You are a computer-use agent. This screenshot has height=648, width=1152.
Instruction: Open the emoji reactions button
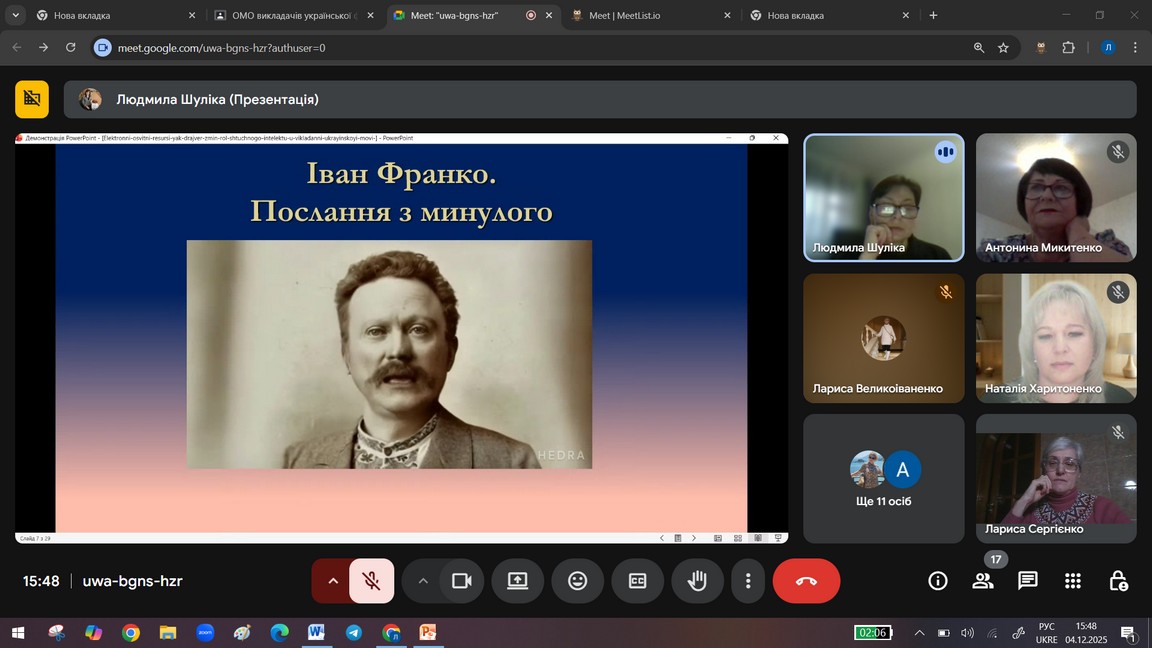pyautogui.click(x=577, y=581)
